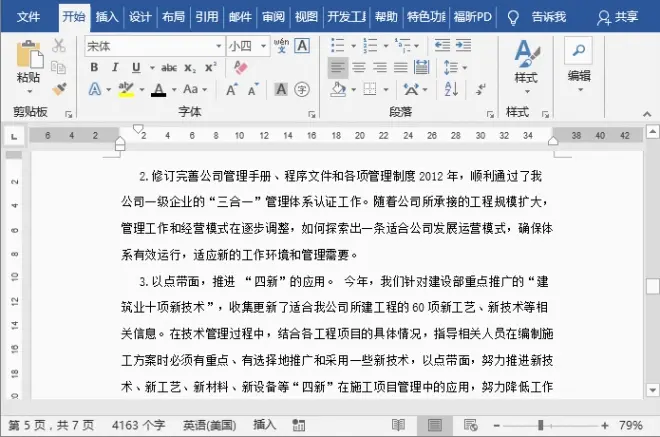Screen dimensions: 660x437
Task: Switch to the 布局 Layout tab
Action: pyautogui.click(x=173, y=17)
